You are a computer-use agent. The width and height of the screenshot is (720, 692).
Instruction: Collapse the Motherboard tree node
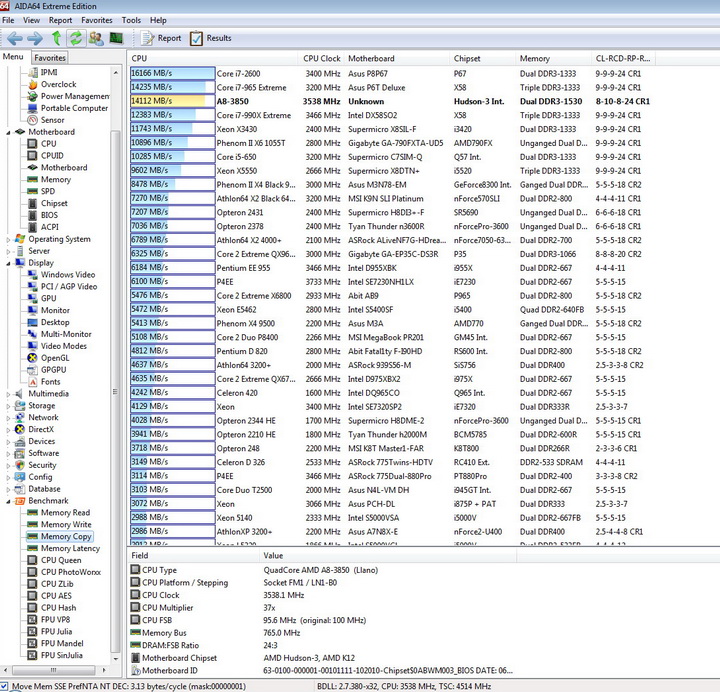tap(9, 132)
